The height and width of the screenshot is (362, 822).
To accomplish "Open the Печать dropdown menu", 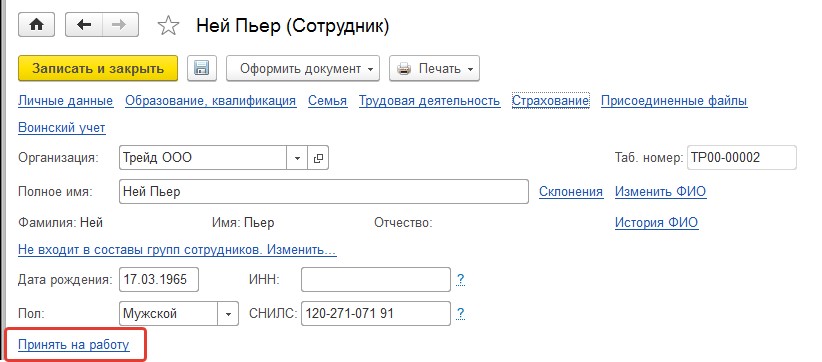I will 434,69.
